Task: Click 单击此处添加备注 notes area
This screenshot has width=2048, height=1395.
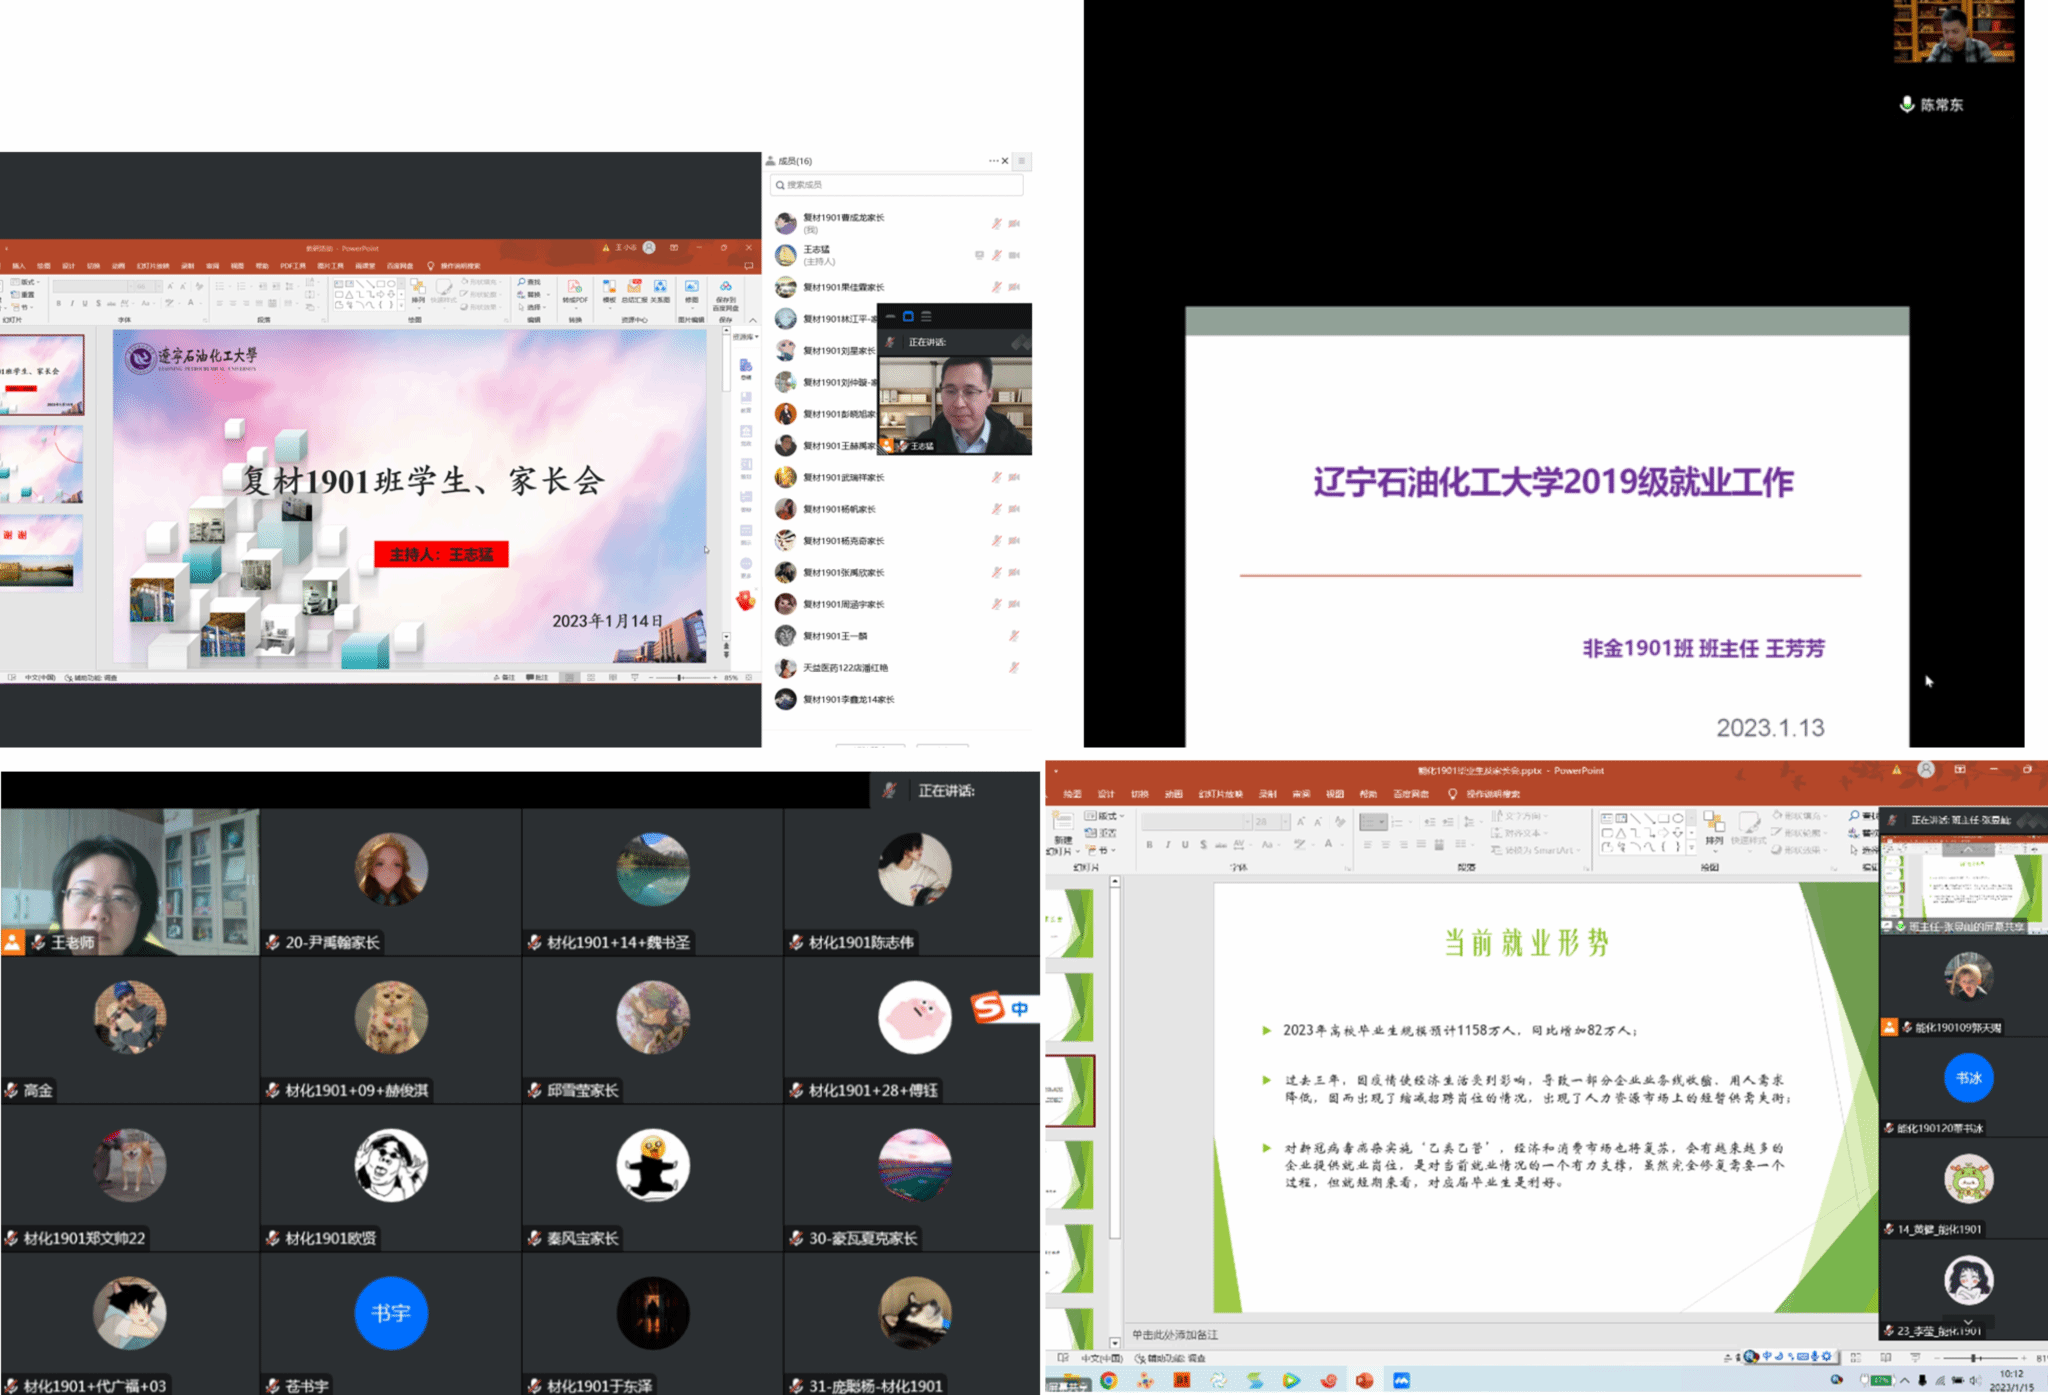Action: click(1175, 1335)
